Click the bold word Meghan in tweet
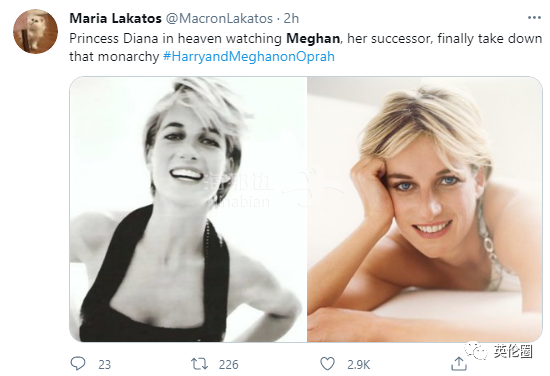The height and width of the screenshot is (376, 550). click(x=313, y=38)
